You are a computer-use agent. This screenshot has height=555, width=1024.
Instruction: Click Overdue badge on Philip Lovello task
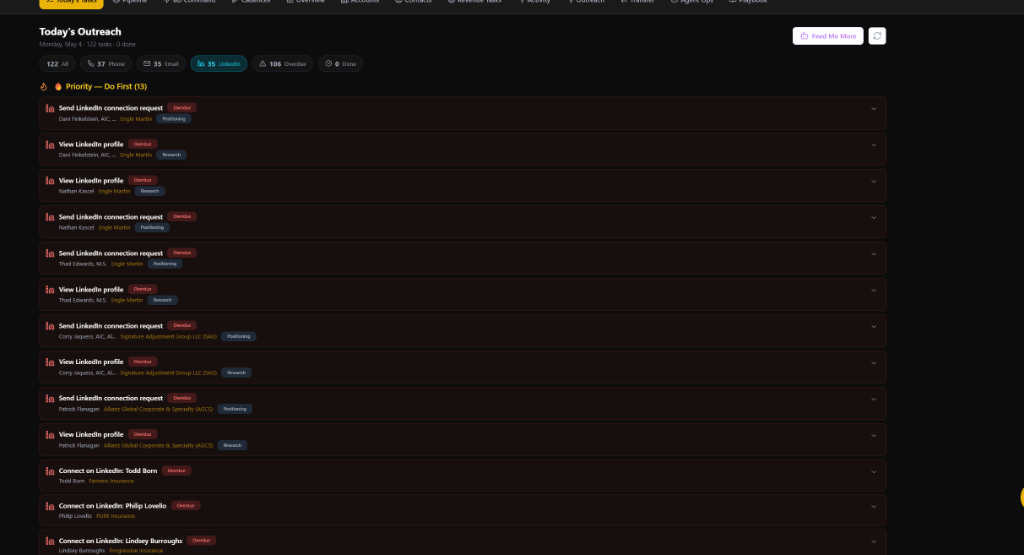[185, 505]
